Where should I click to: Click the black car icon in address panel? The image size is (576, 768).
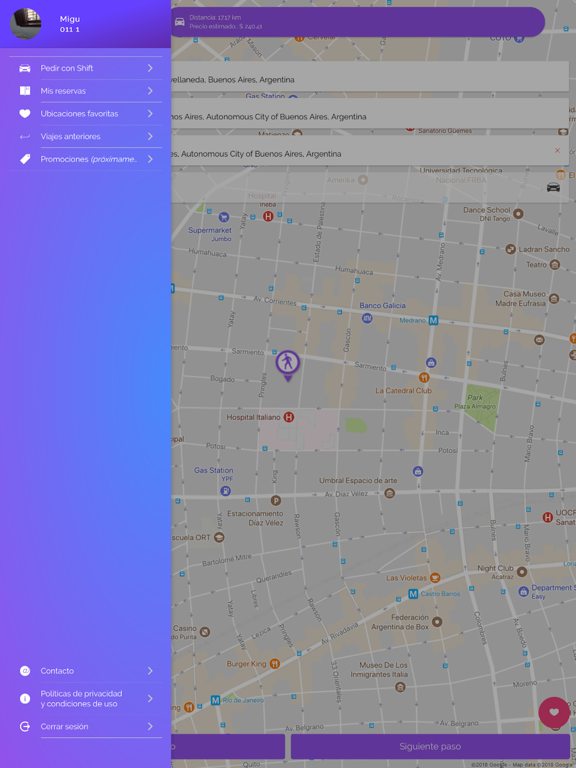pos(553,187)
